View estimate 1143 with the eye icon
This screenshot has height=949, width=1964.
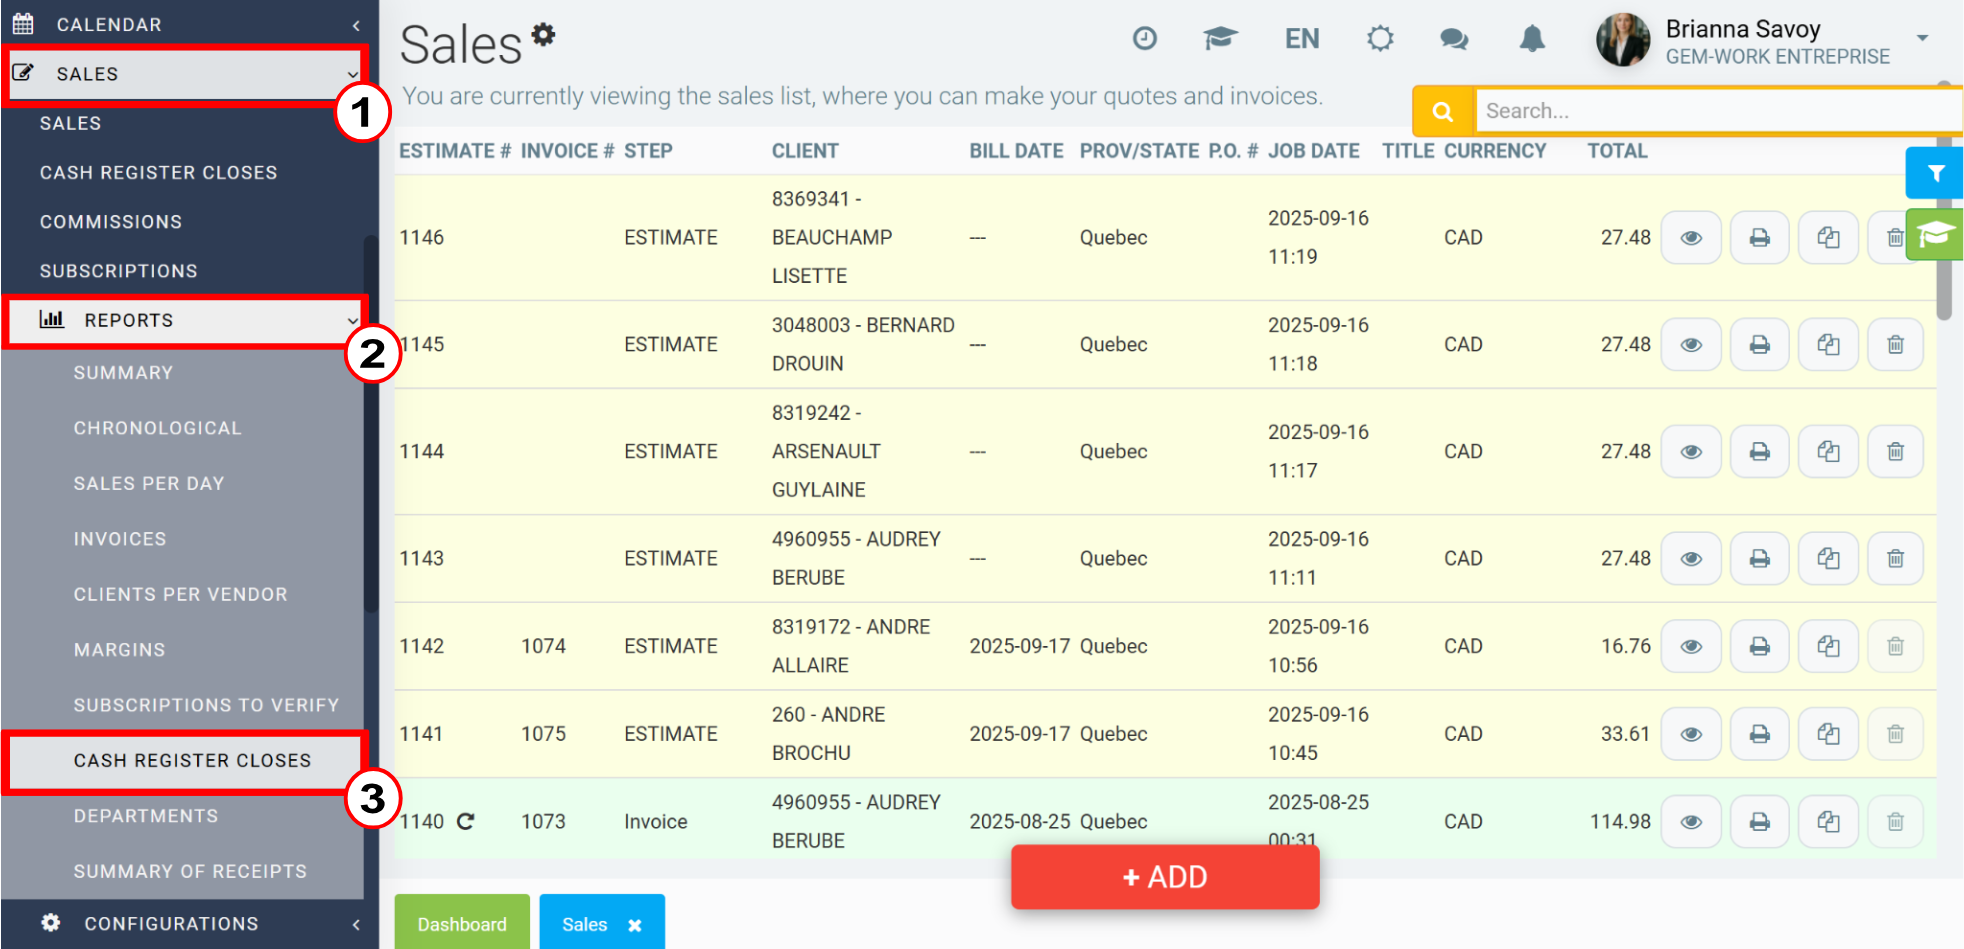[x=1691, y=559]
